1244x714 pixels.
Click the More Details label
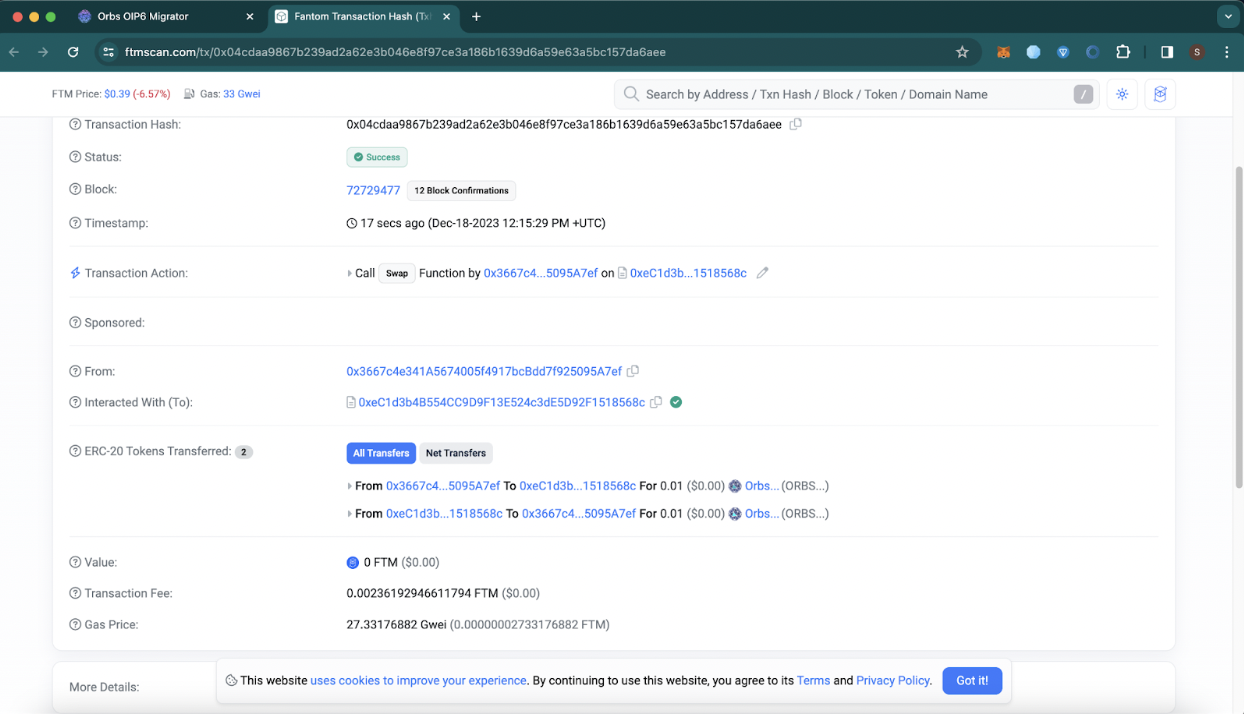click(104, 687)
